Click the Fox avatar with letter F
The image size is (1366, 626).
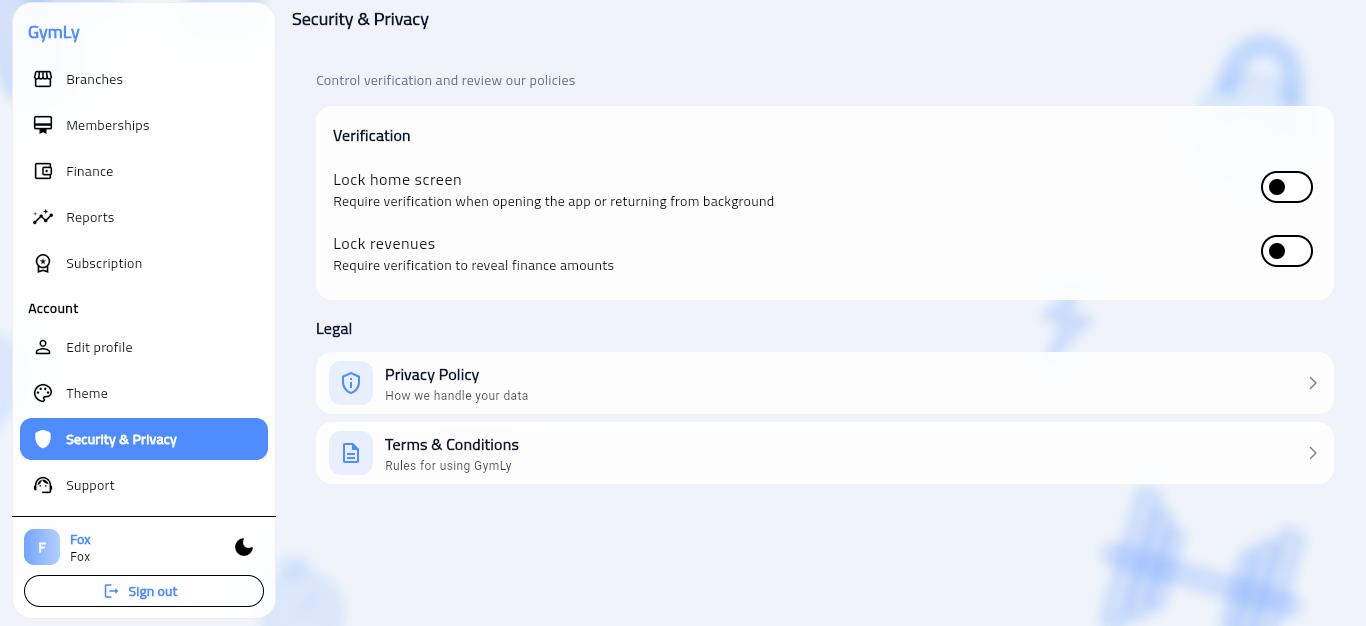pyautogui.click(x=42, y=547)
